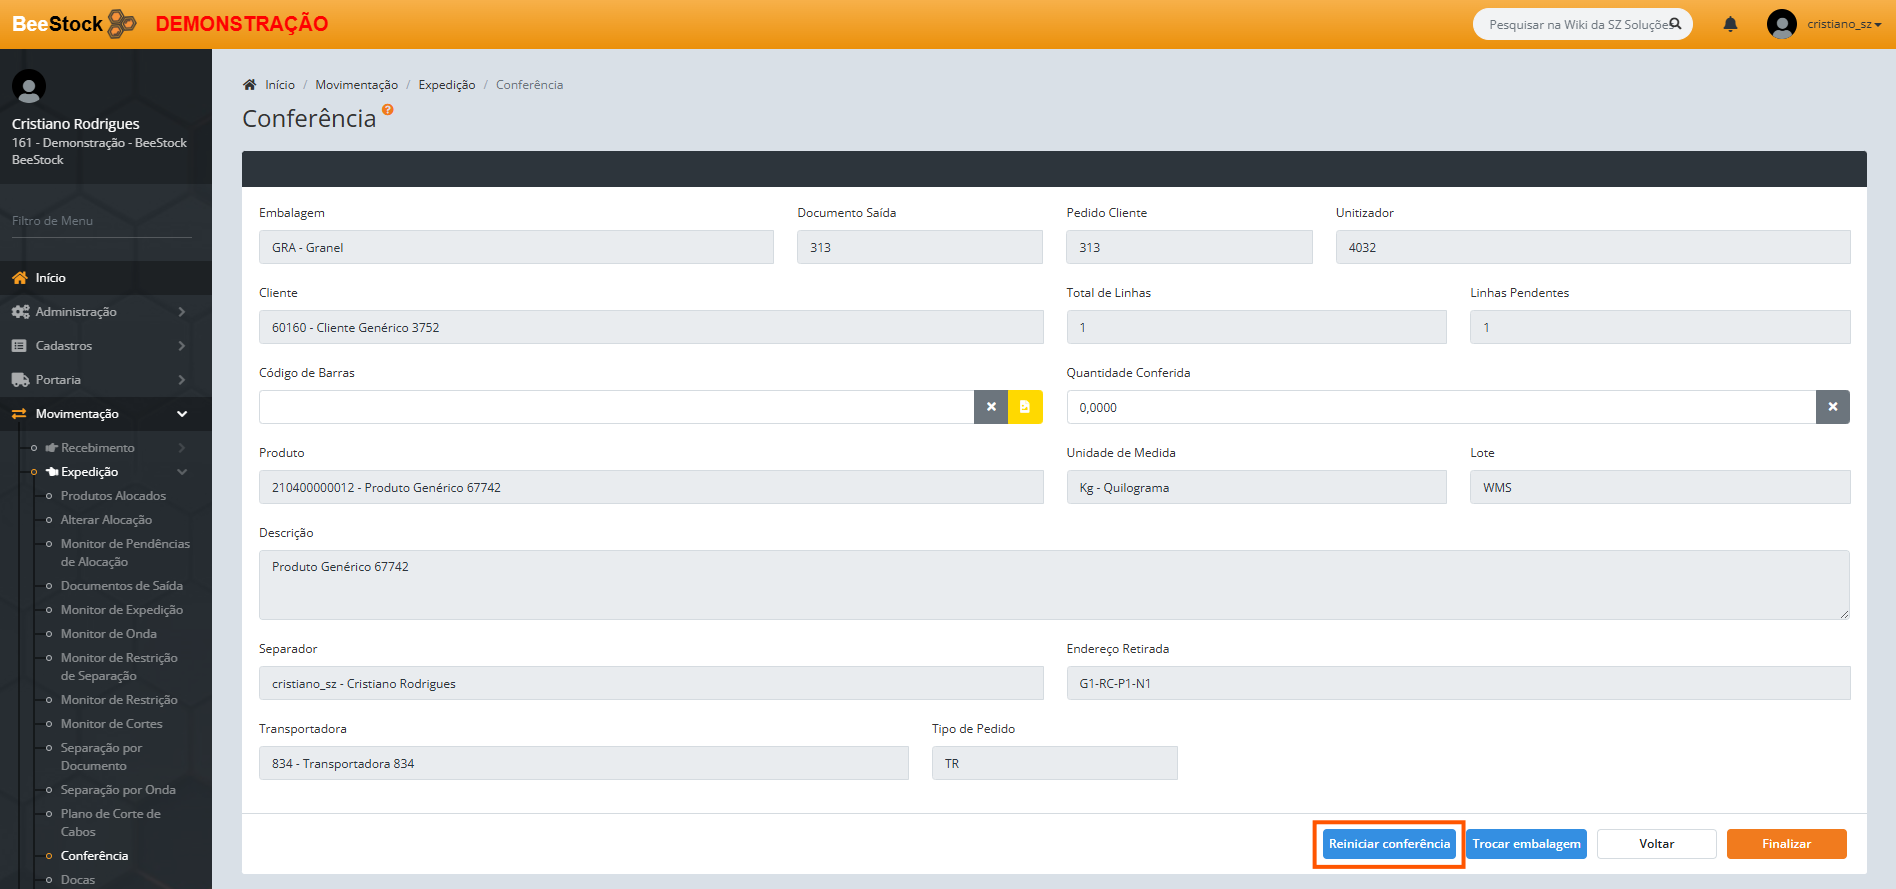Clear the Código de Barras field
1896x889 pixels.
(991, 407)
